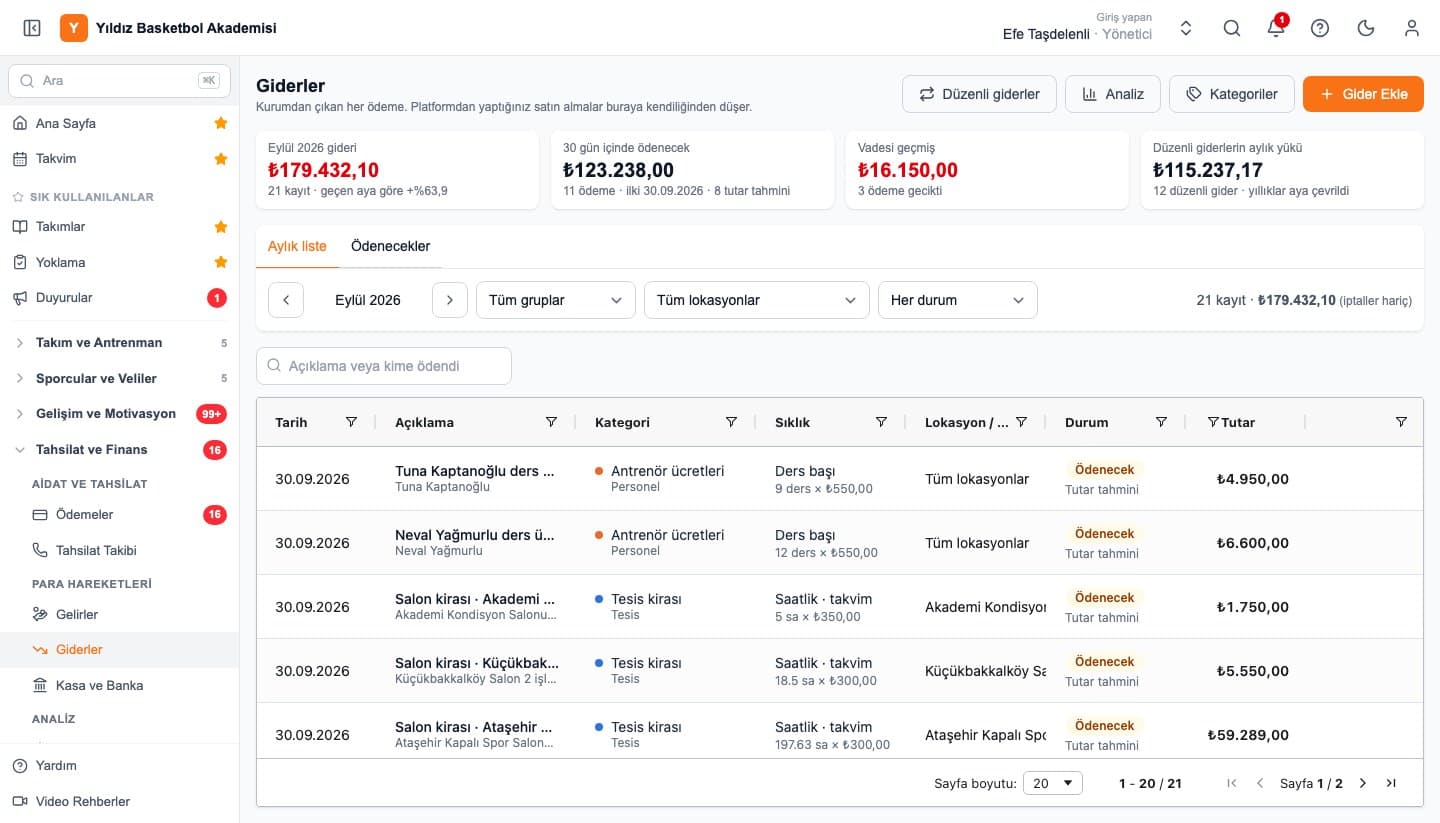Viewport: 1440px width, 823px height.
Task: Select Aylık liste tab
Action: tap(297, 246)
